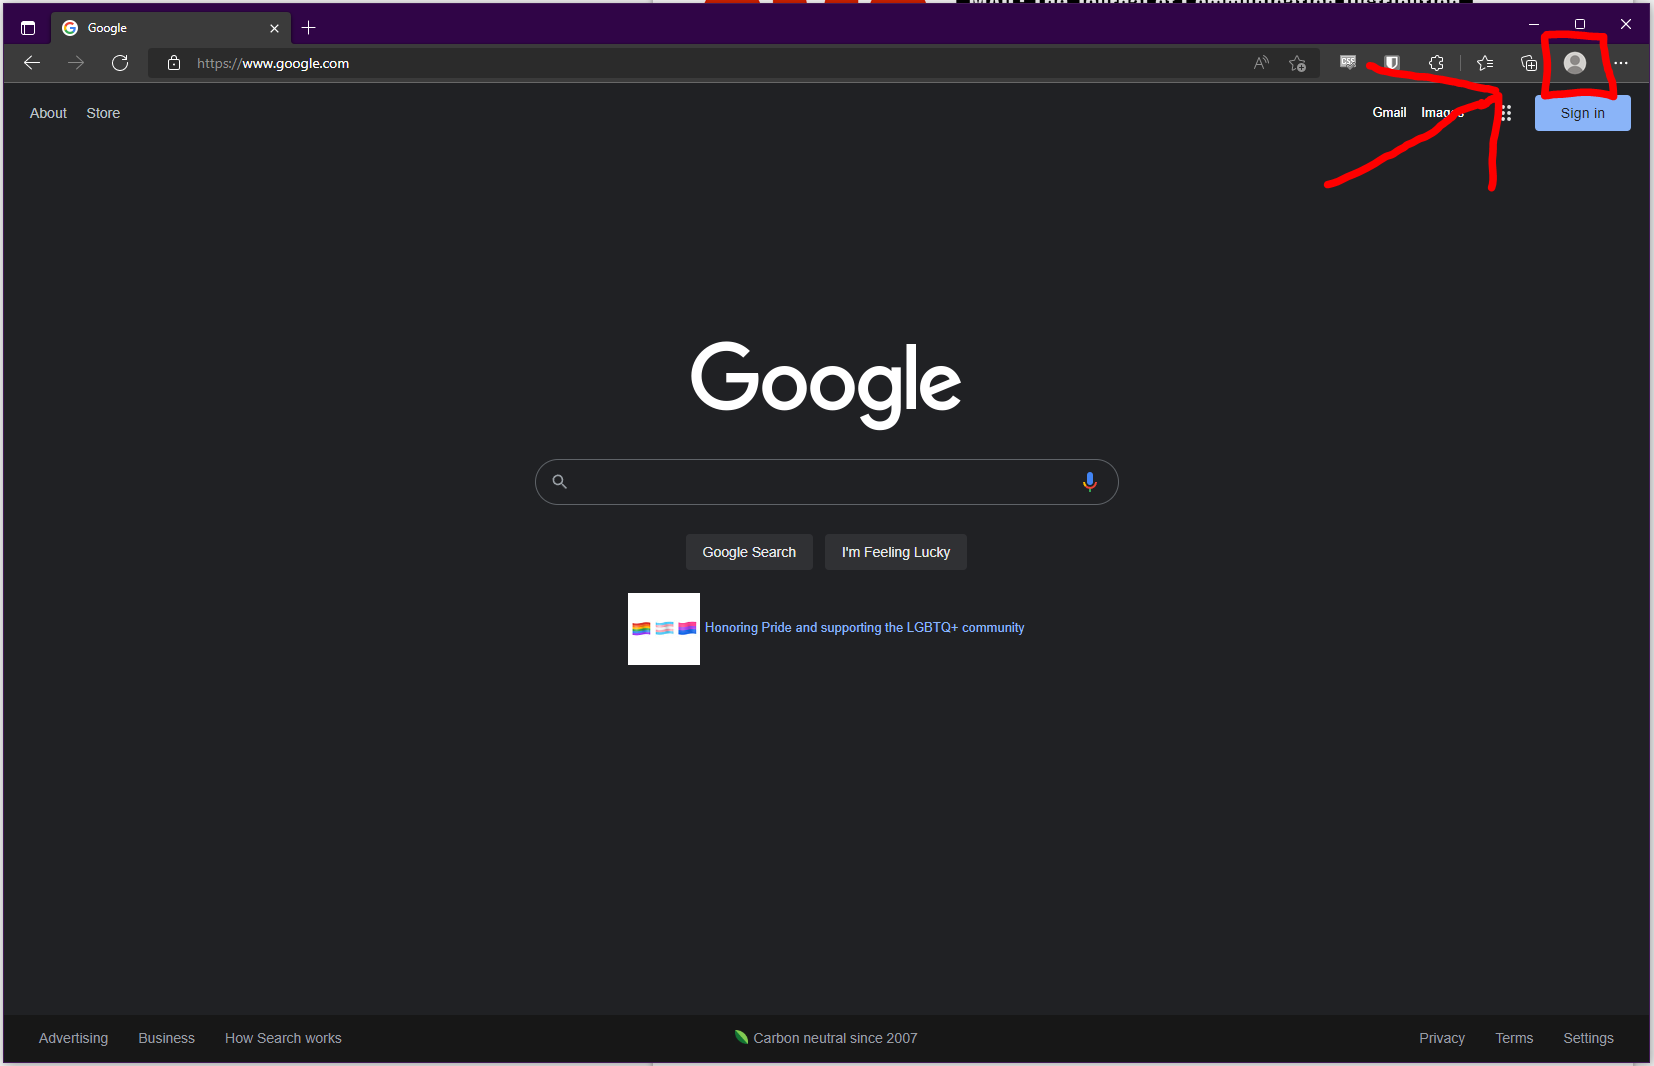Viewport: 1654px width, 1066px height.
Task: Open the Images link
Action: pyautogui.click(x=1443, y=113)
